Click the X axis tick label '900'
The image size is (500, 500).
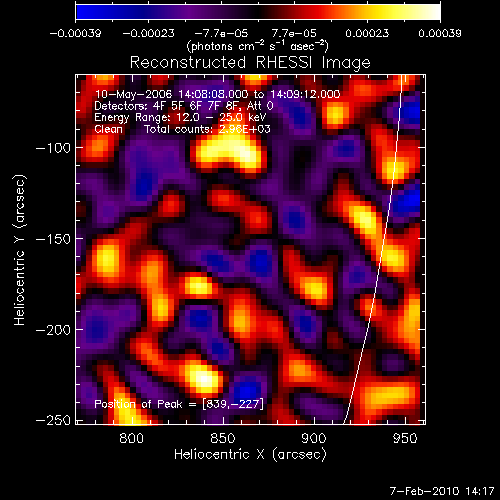[x=314, y=438]
